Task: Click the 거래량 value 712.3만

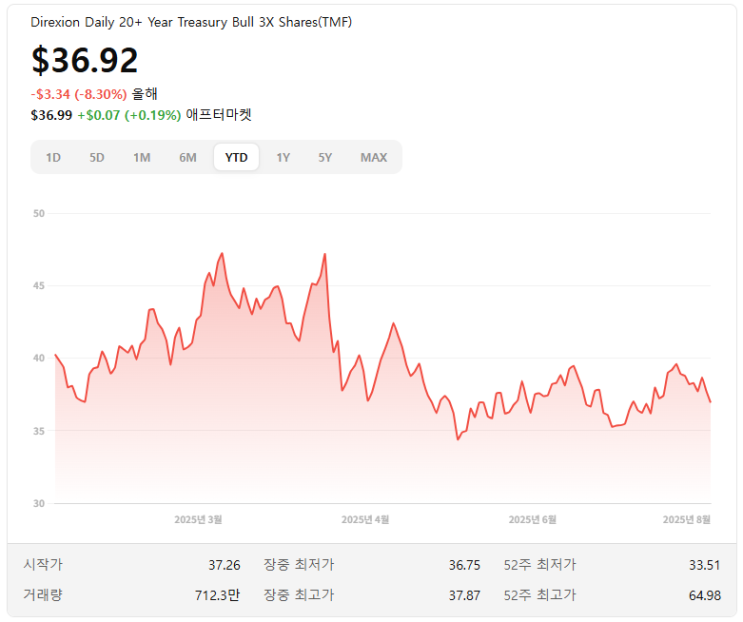Action: pos(217,595)
